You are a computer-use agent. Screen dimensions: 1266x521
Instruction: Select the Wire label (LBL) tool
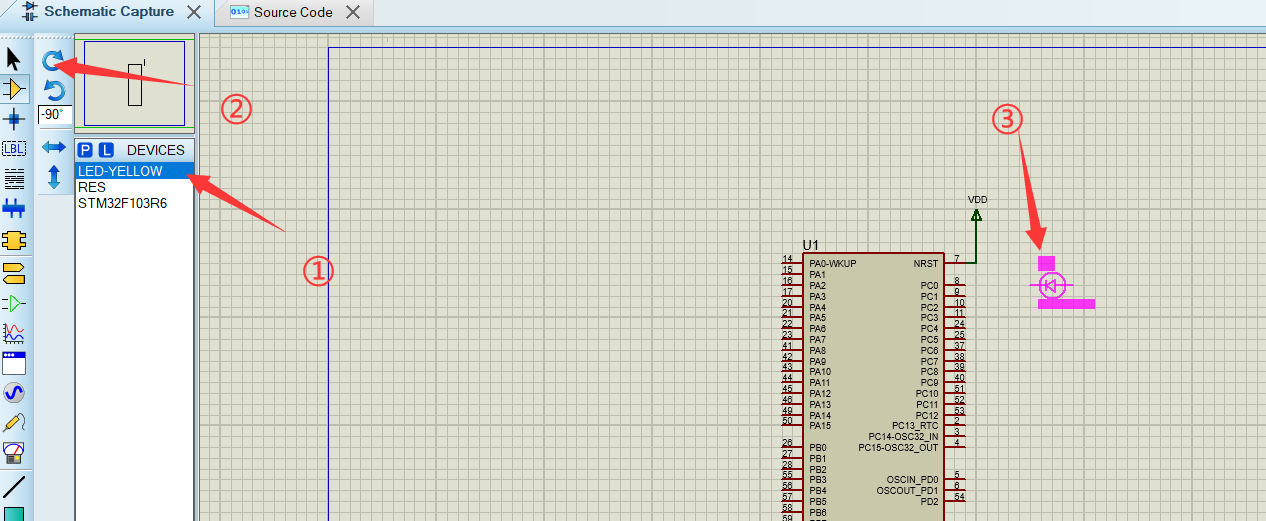[x=14, y=149]
